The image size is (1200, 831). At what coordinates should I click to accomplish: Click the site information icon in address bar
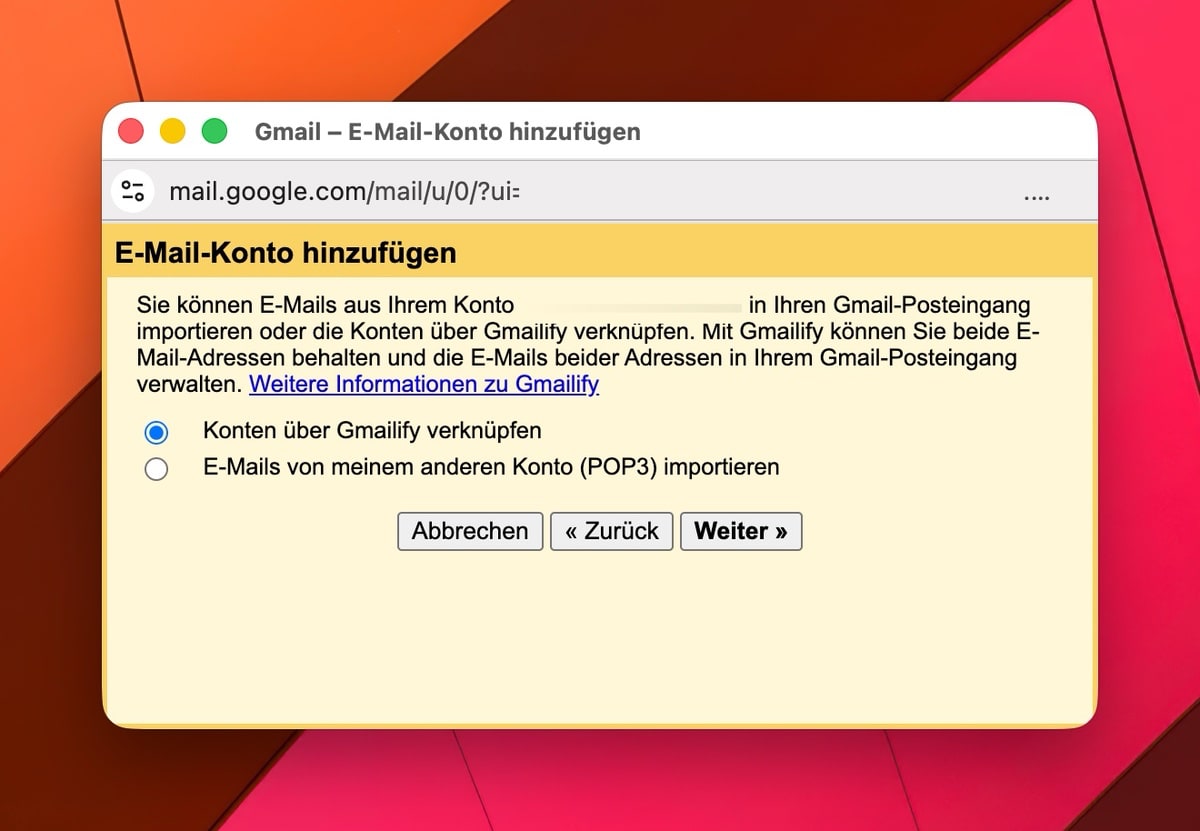(133, 191)
